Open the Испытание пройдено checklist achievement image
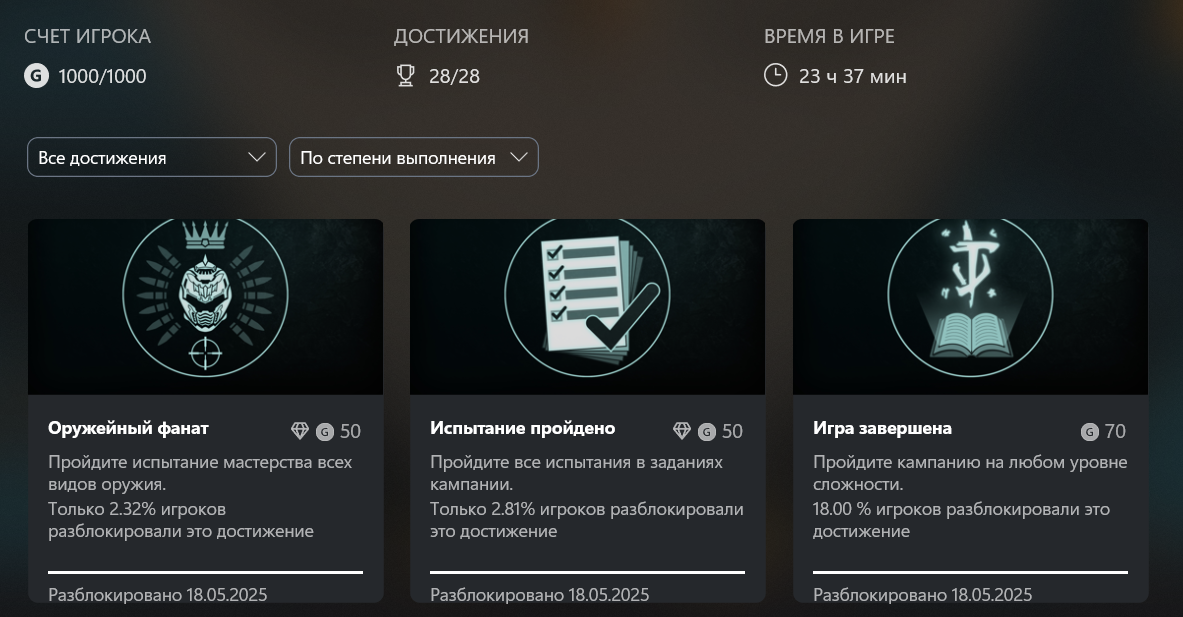Viewport: 1183px width, 617px height. [x=587, y=306]
